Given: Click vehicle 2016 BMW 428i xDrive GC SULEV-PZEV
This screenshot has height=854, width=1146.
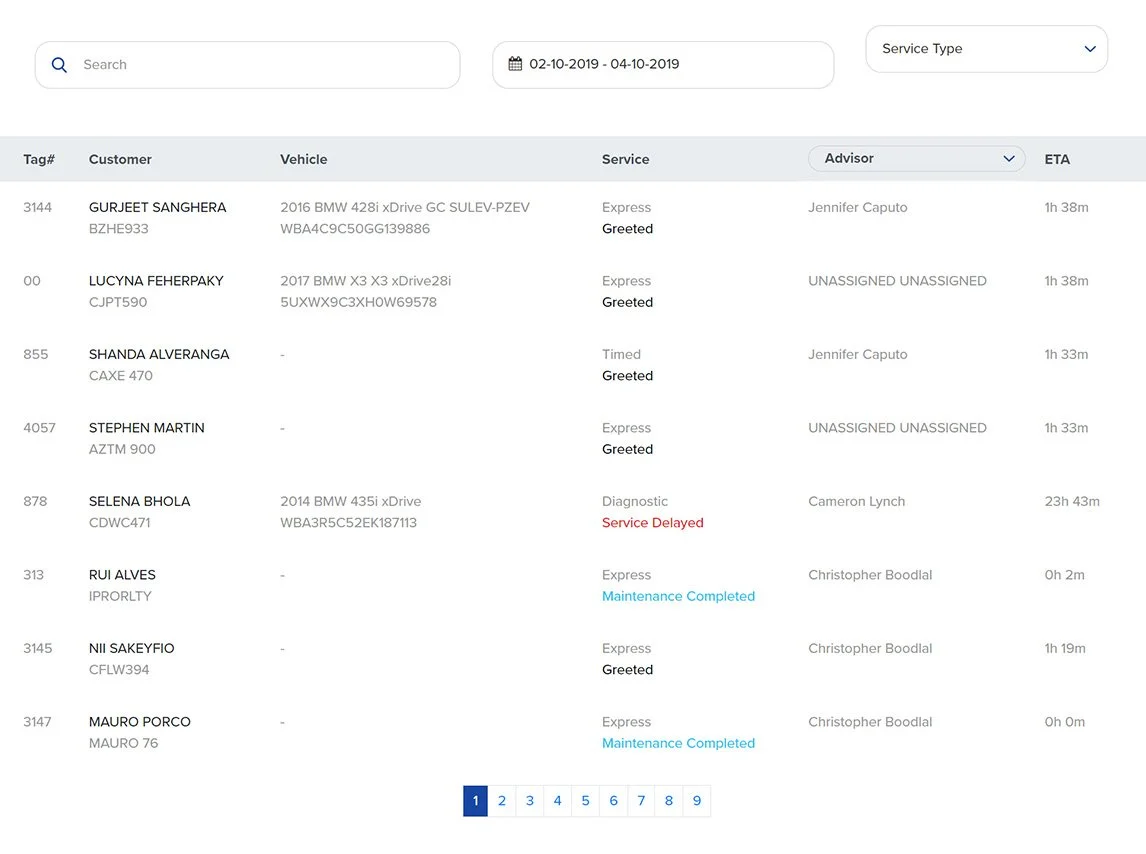Looking at the screenshot, I should coord(405,208).
